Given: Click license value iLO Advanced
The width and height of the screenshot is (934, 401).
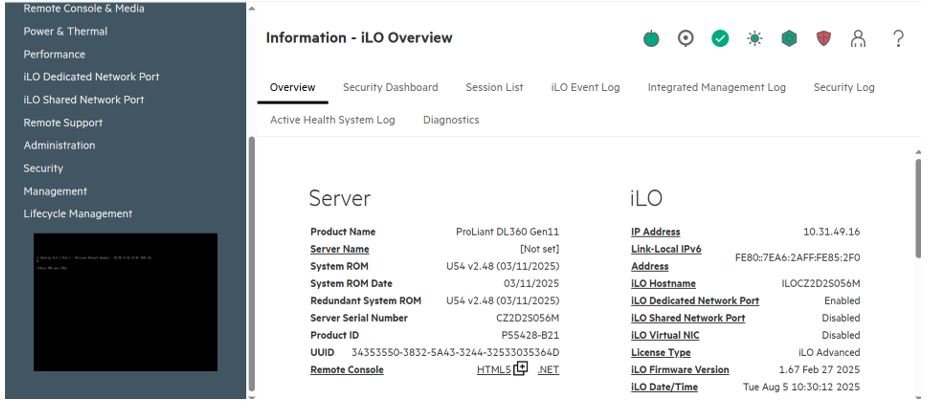Looking at the screenshot, I should click(x=829, y=353).
